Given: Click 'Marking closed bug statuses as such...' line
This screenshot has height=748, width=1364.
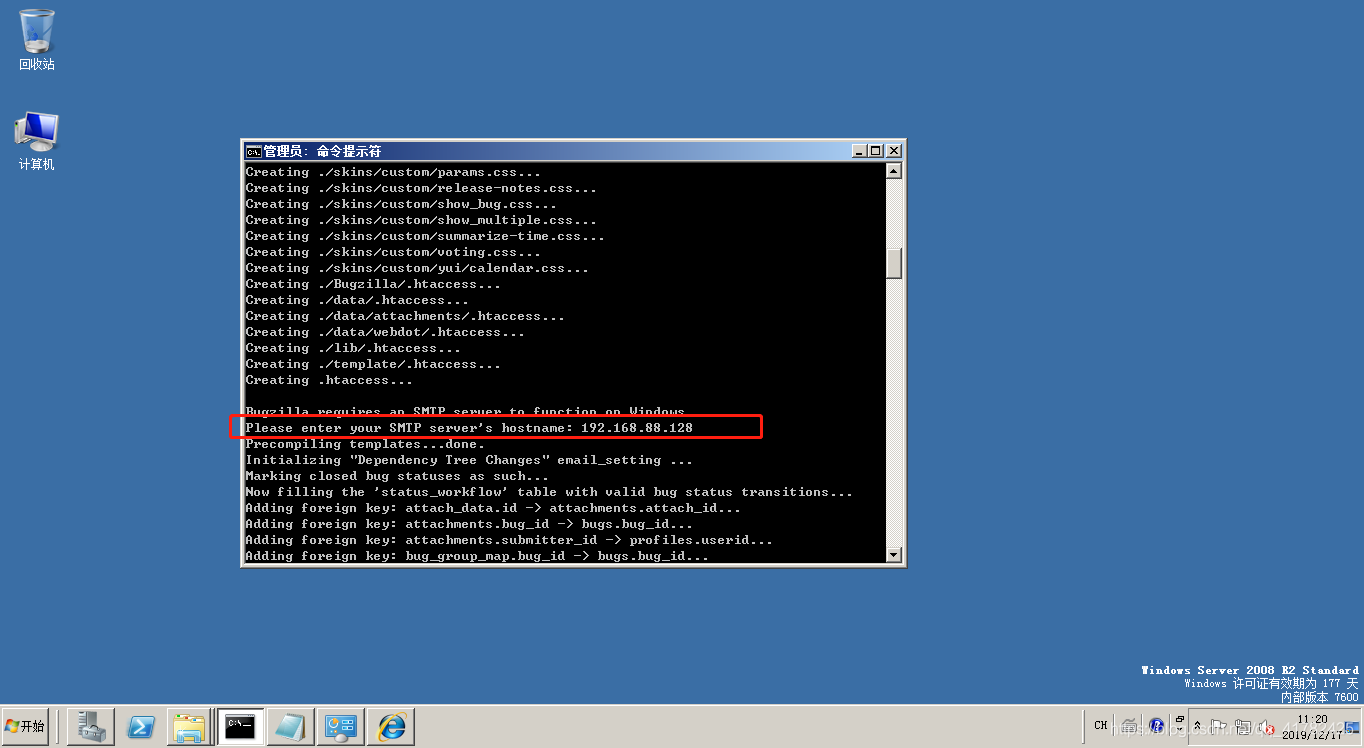Looking at the screenshot, I should pyautogui.click(x=397, y=476).
